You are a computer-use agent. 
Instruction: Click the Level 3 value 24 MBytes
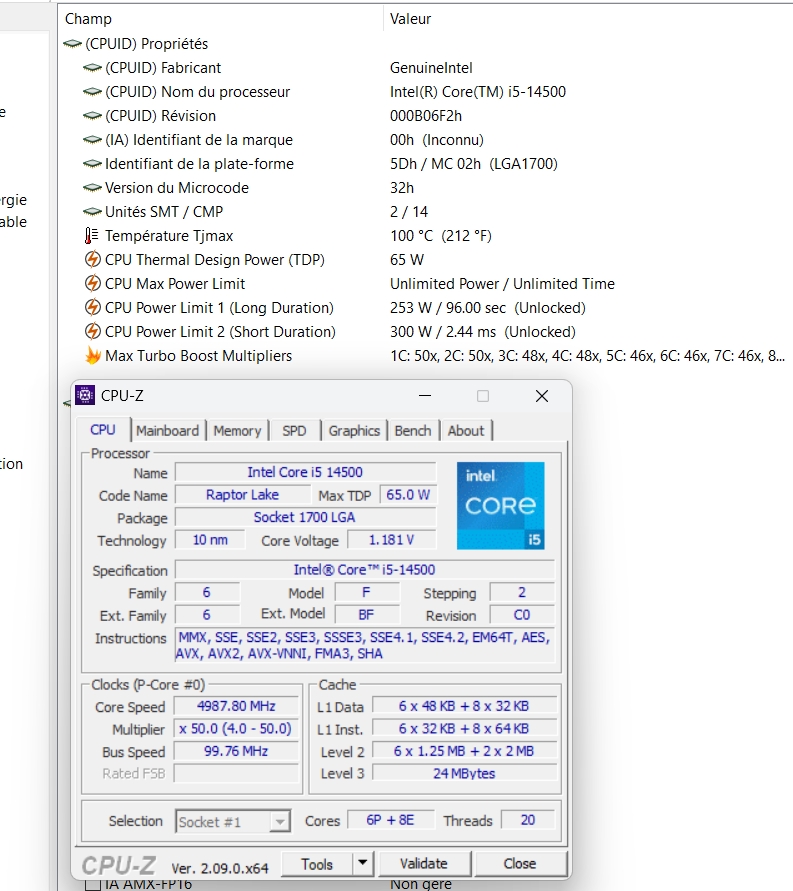click(464, 773)
